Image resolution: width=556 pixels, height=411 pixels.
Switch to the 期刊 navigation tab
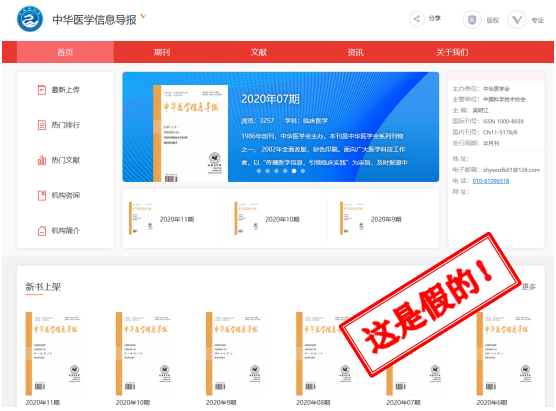[x=162, y=52]
